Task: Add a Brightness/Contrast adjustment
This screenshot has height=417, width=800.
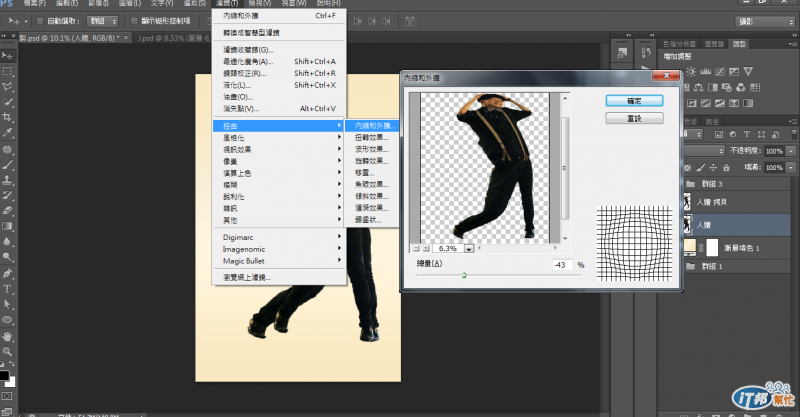Action: [691, 71]
